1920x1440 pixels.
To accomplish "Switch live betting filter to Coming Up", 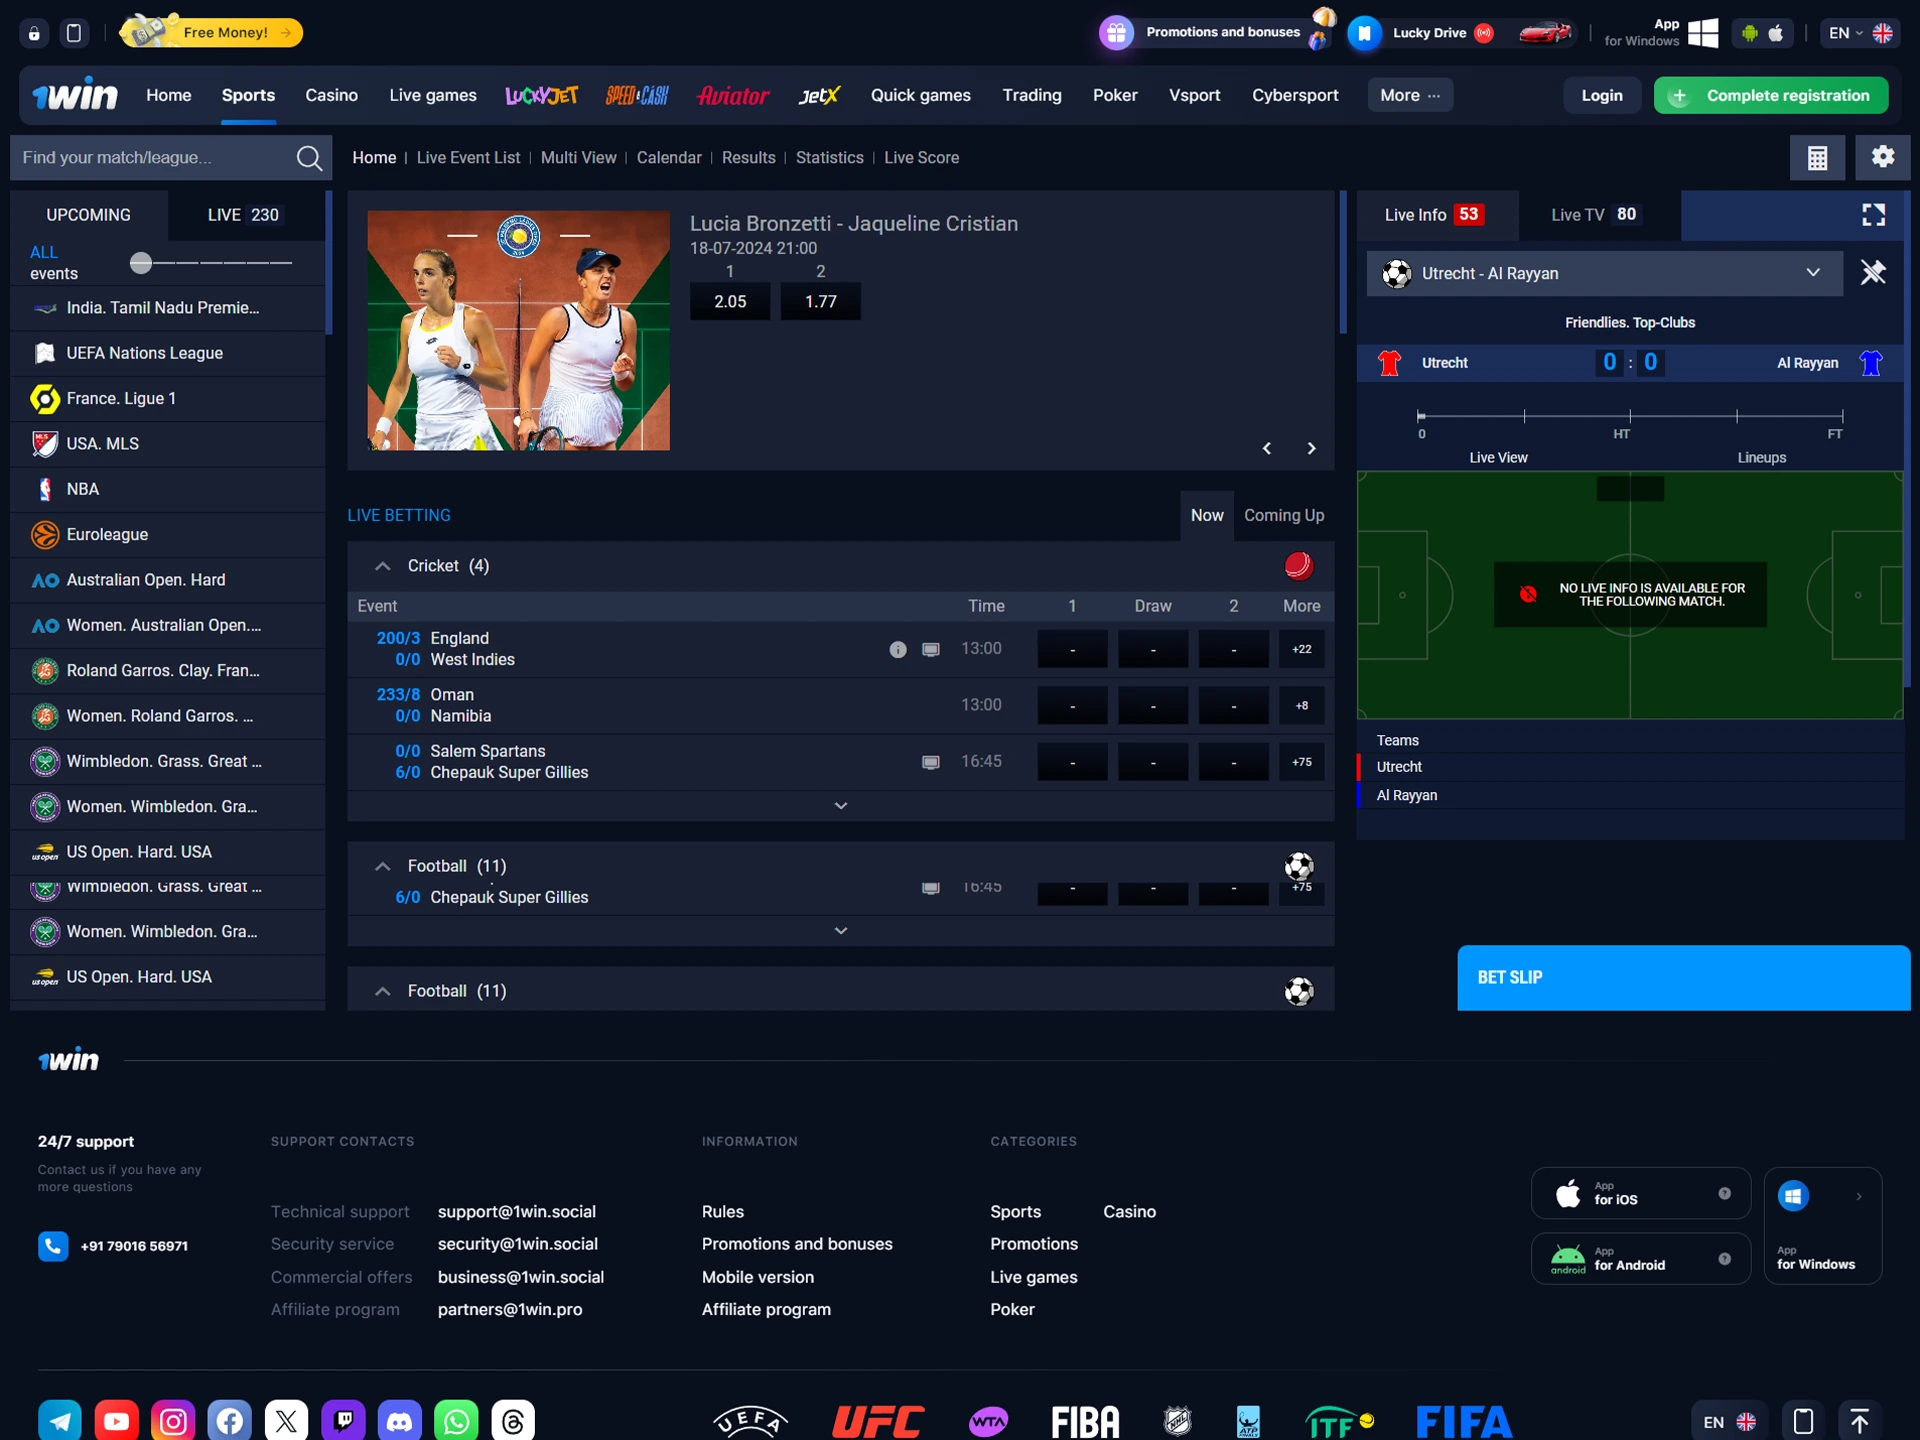I will point(1284,515).
